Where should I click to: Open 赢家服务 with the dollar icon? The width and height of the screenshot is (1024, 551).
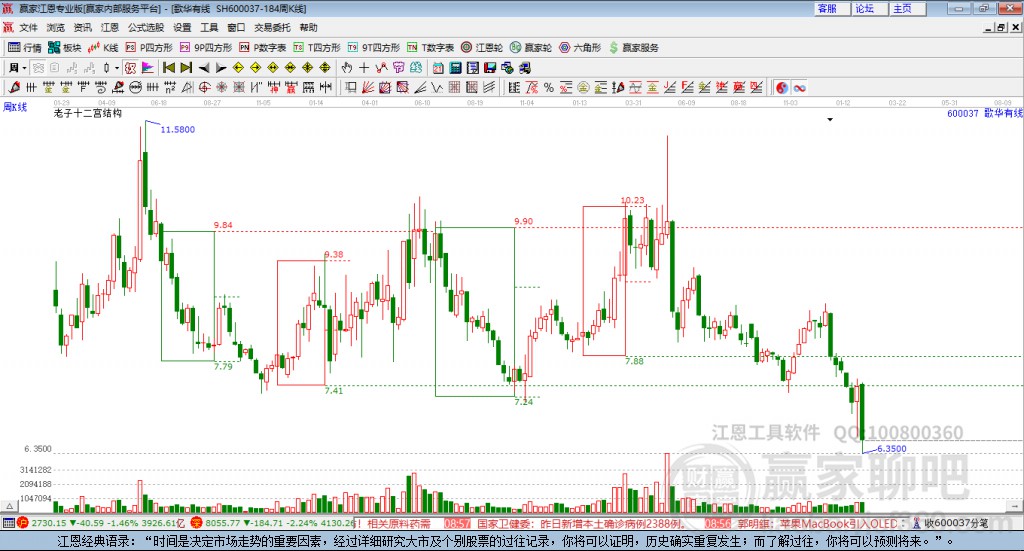634,48
